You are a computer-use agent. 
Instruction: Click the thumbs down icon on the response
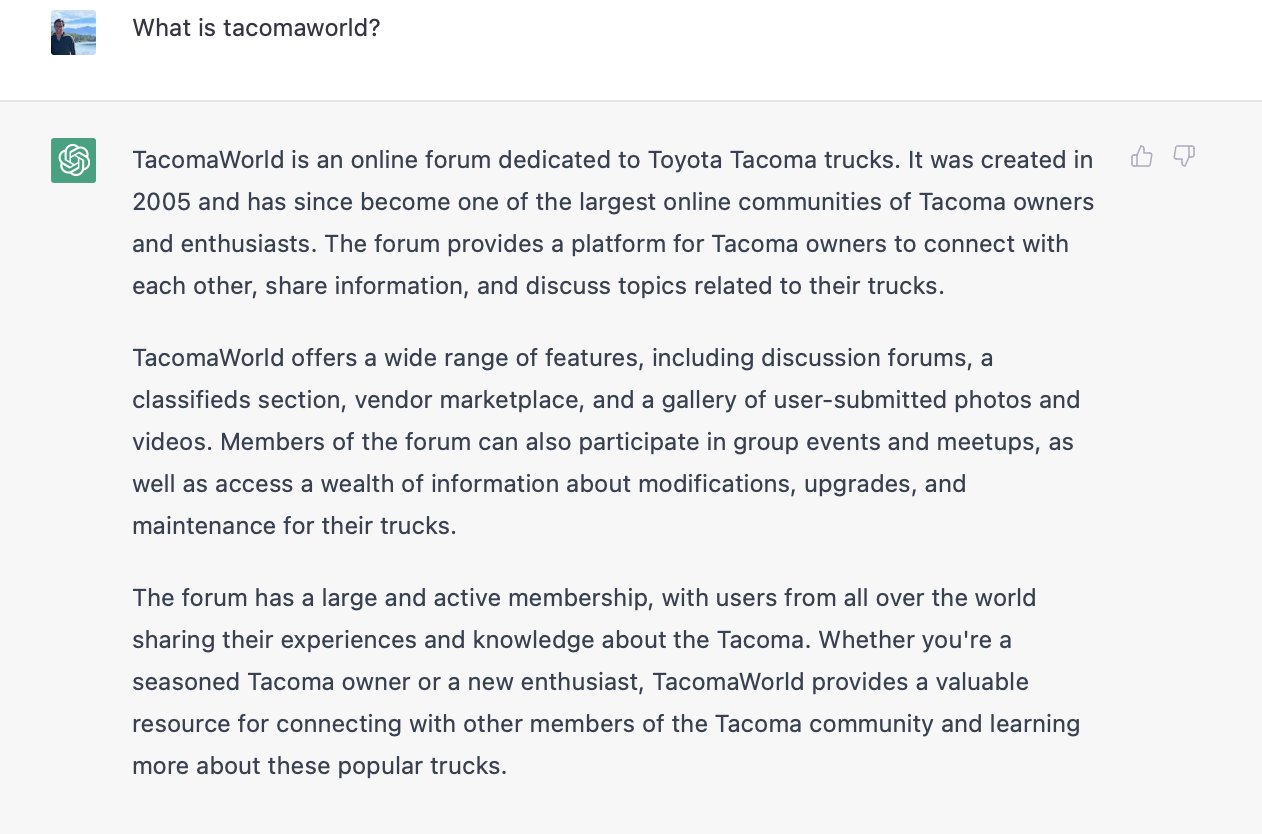pyautogui.click(x=1184, y=156)
